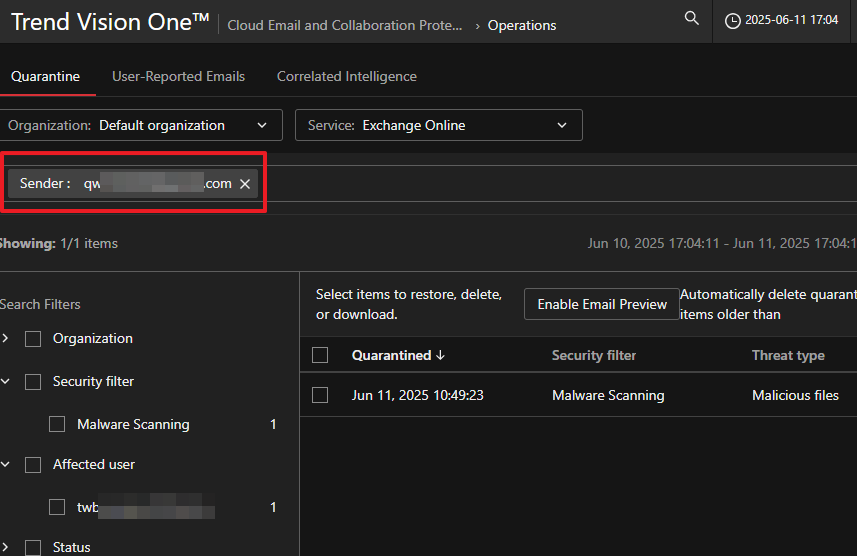Collapse the Affected user filter group

6,465
